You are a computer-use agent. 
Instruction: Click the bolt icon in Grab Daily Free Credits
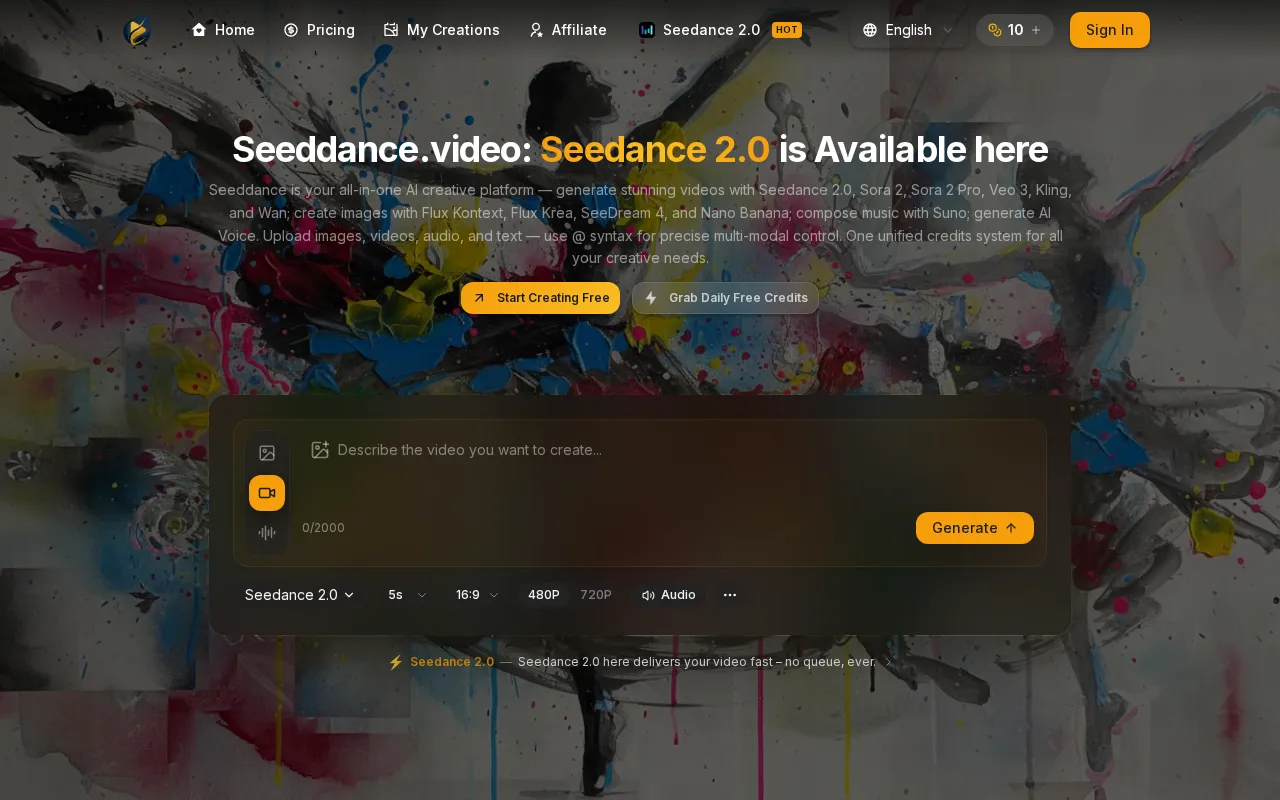(x=651, y=298)
